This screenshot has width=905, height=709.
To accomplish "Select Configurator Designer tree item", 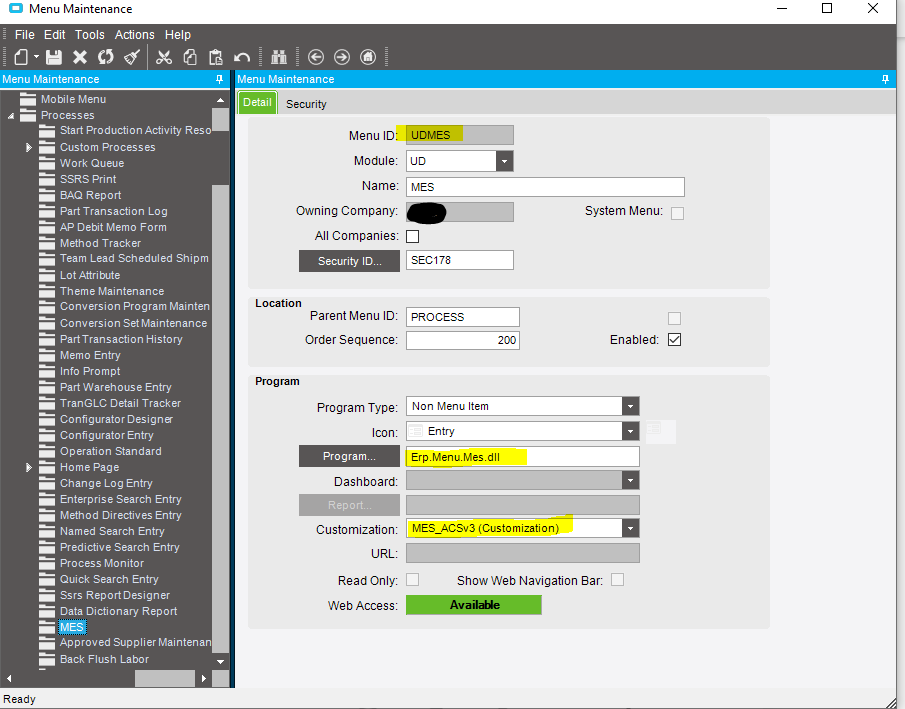I will (116, 420).
